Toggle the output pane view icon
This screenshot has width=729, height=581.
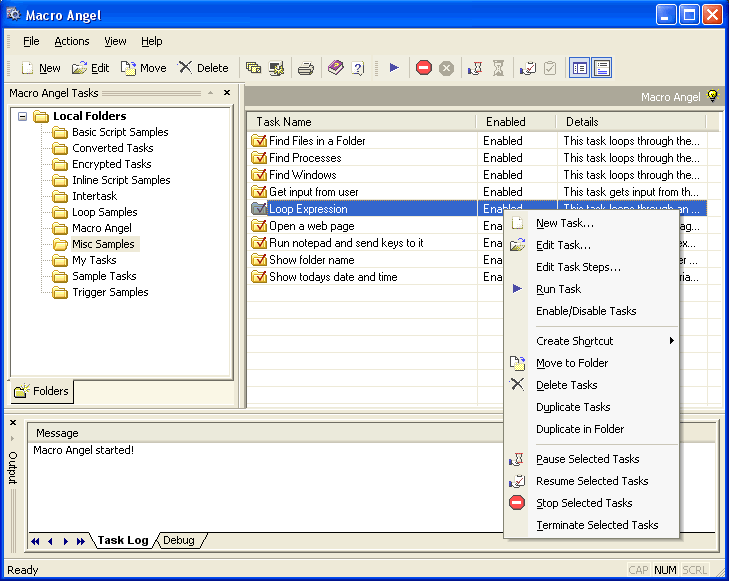(x=602, y=68)
